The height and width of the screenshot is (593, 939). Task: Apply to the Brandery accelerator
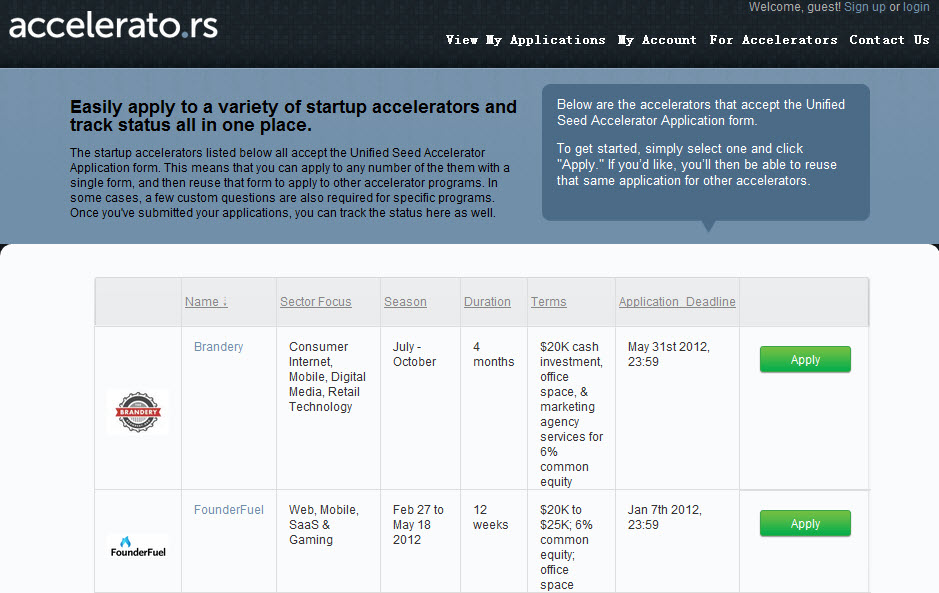[805, 359]
